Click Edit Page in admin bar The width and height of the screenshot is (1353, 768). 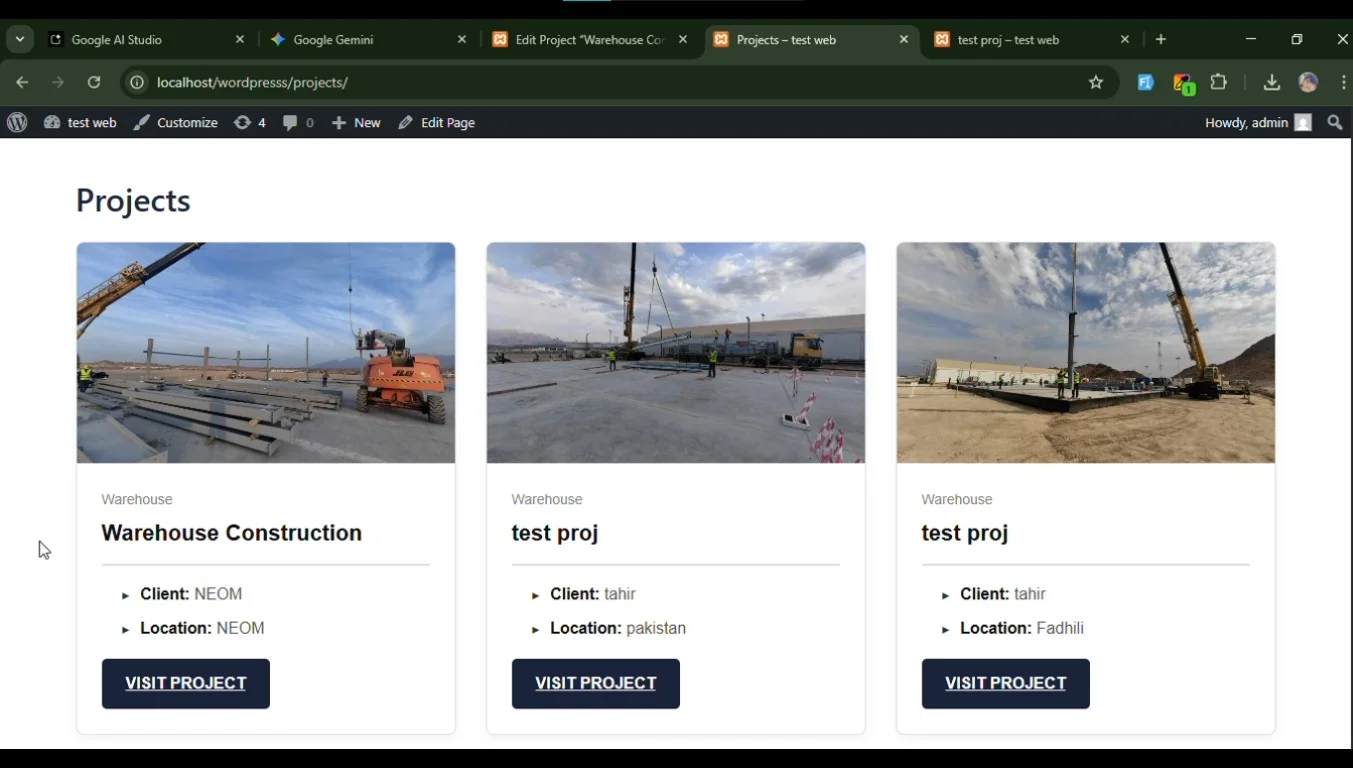pos(436,123)
